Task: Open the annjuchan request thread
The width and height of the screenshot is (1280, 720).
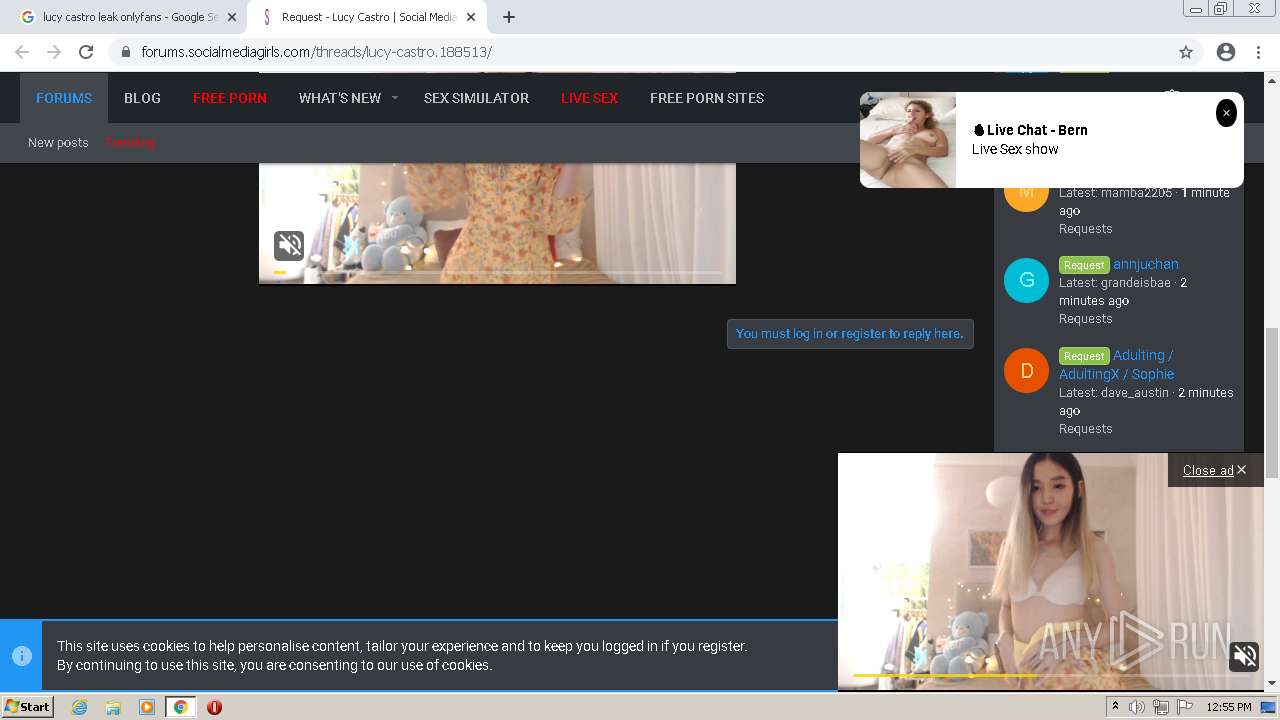Action: (1146, 264)
